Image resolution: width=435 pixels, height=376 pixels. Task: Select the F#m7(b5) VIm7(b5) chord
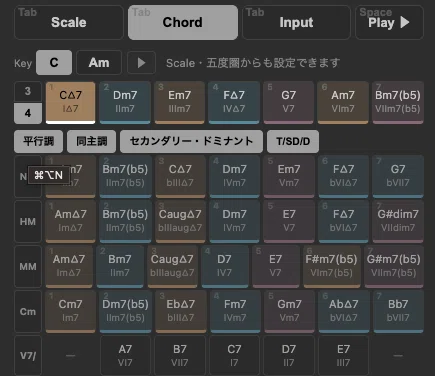point(332,266)
